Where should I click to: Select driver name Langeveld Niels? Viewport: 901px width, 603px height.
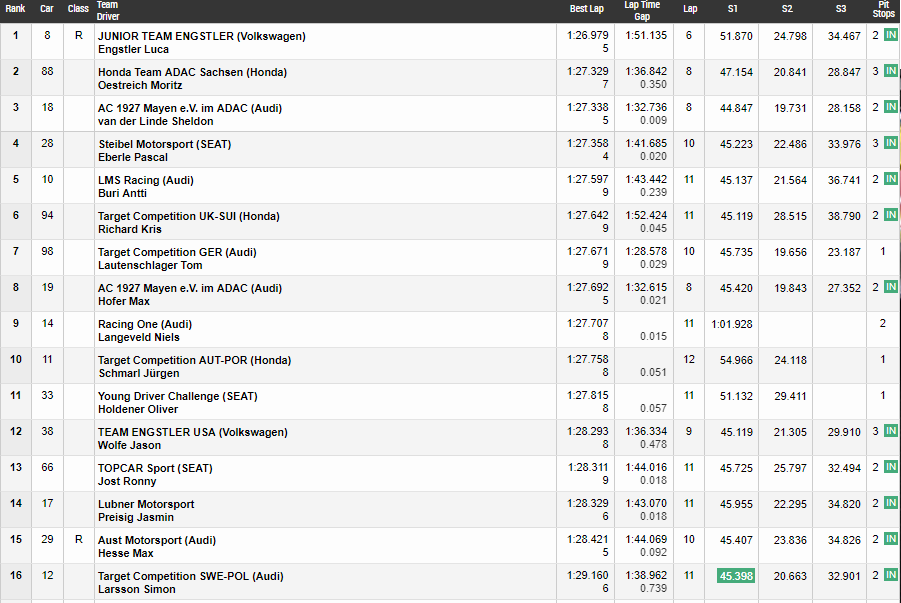(139, 337)
